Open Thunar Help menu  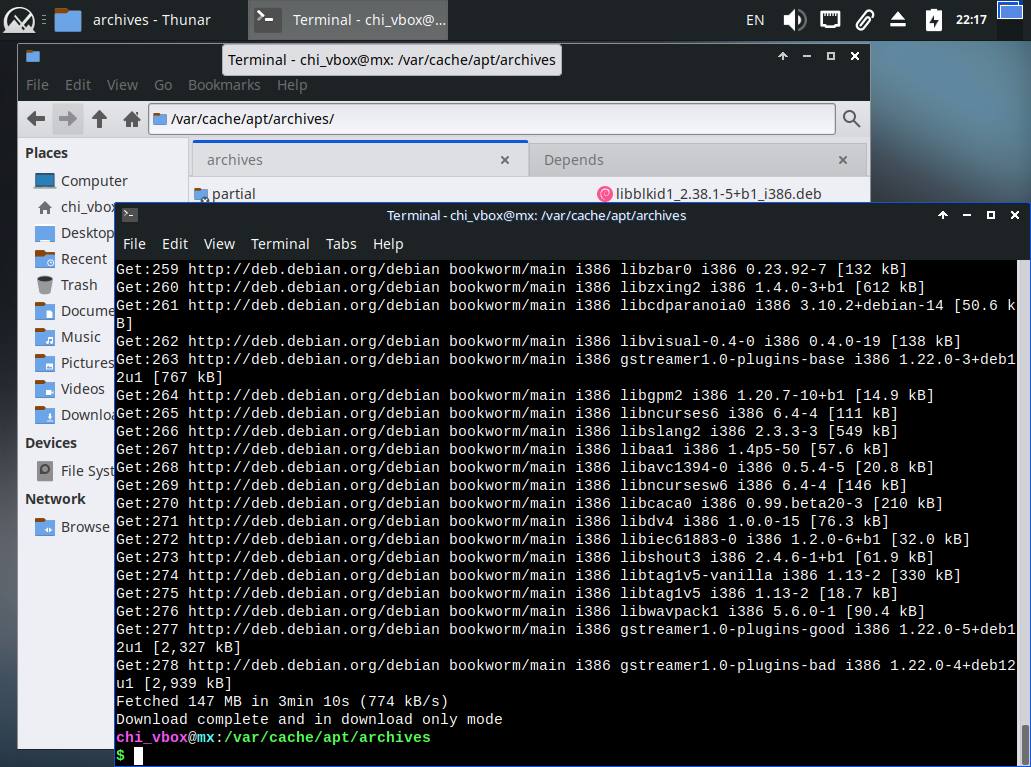pyautogui.click(x=292, y=85)
